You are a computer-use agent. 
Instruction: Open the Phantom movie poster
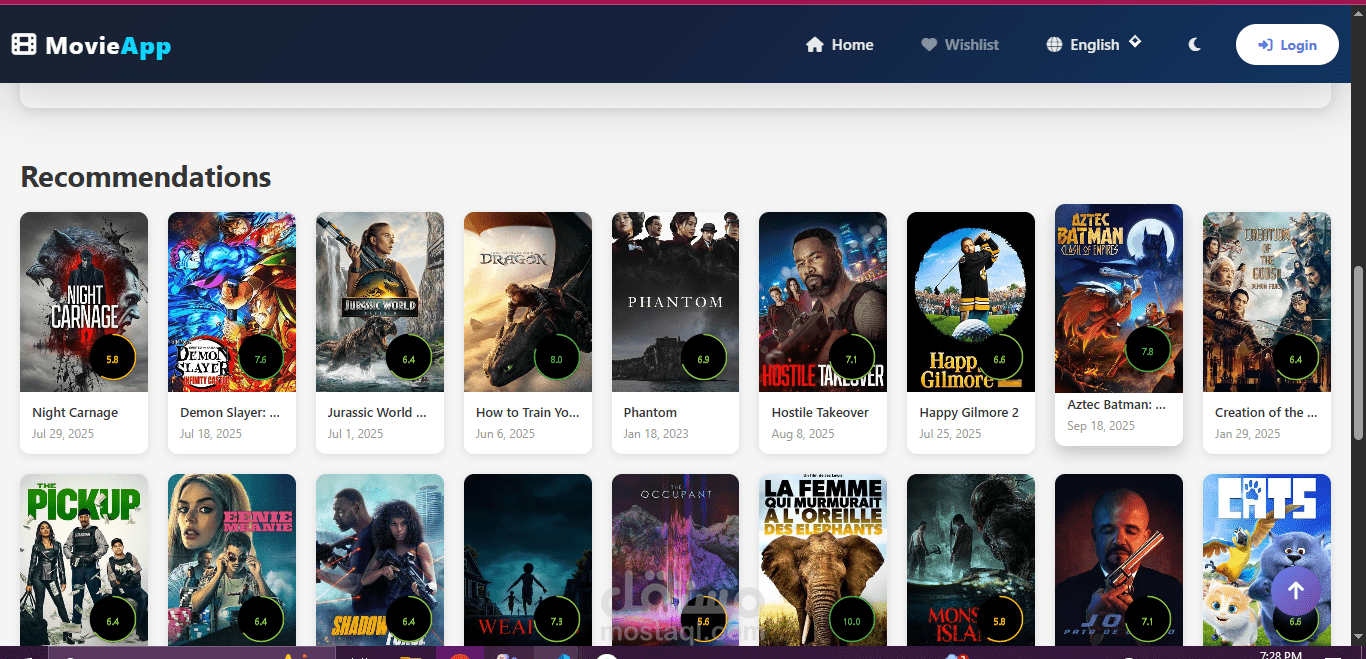[675, 302]
